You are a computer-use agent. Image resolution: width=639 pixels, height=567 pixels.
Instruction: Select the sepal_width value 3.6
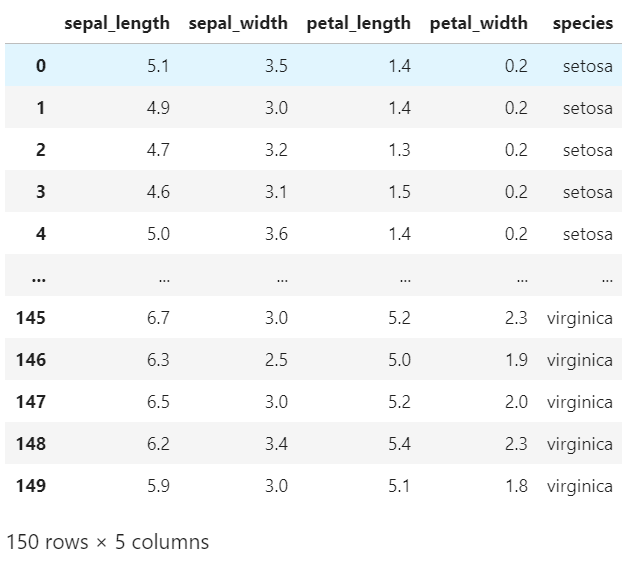276,234
